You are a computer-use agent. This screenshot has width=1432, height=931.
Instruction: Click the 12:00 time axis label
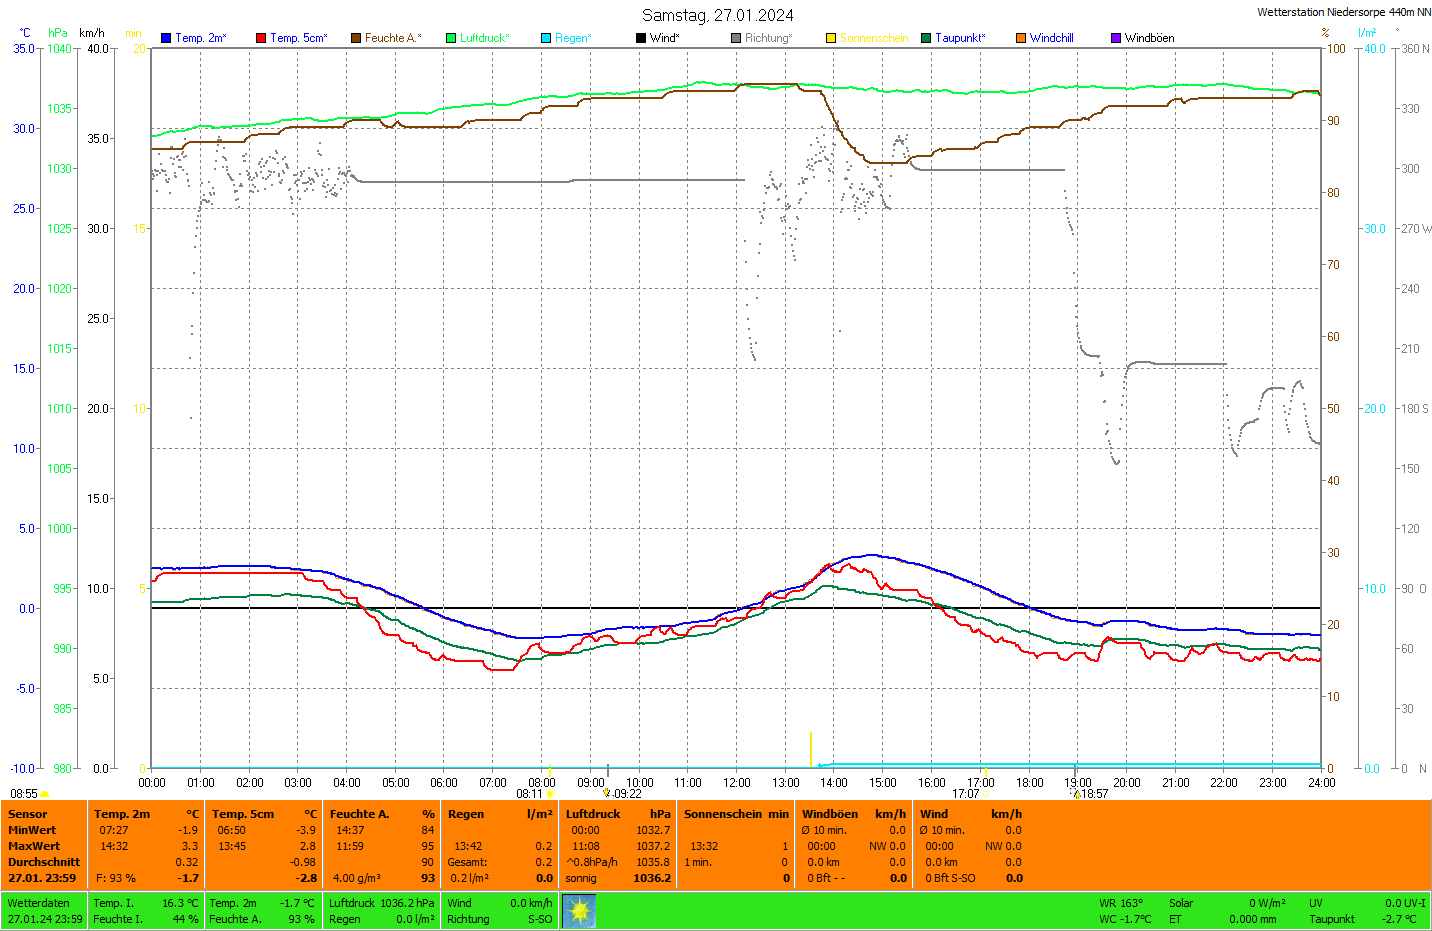pos(737,783)
